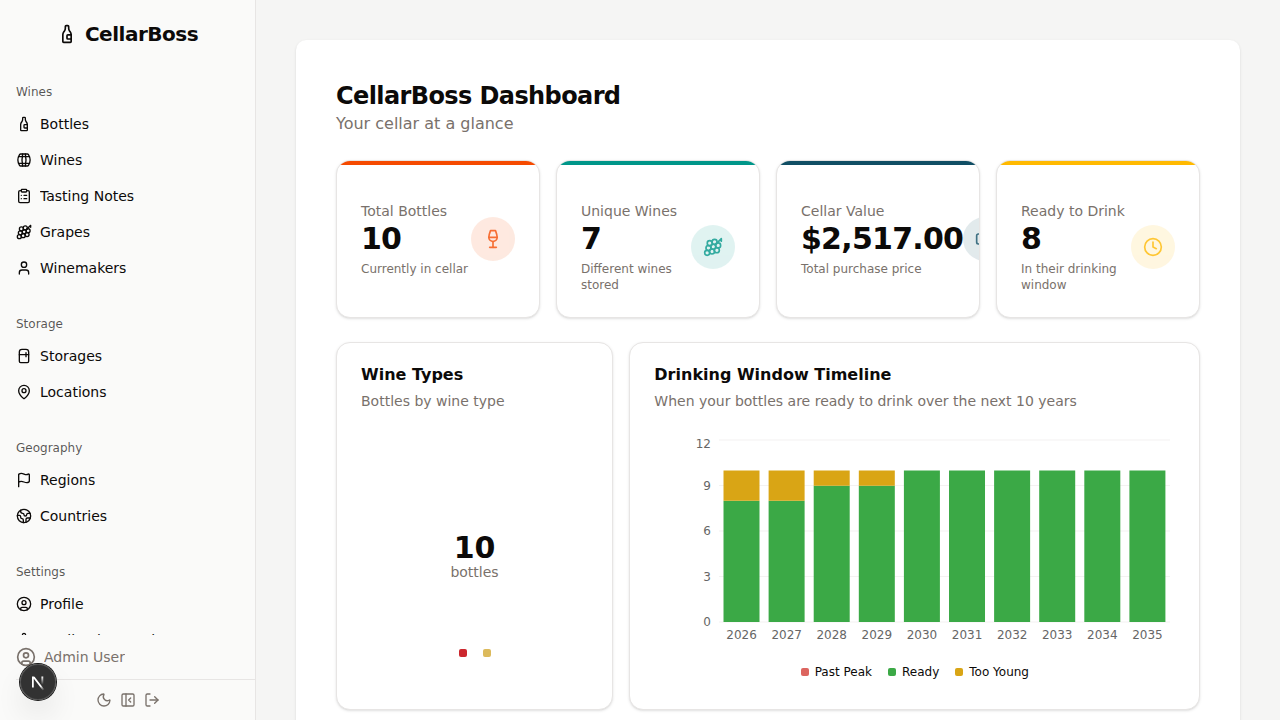
Task: Toggle the Too Young legend entry
Action: click(x=991, y=671)
